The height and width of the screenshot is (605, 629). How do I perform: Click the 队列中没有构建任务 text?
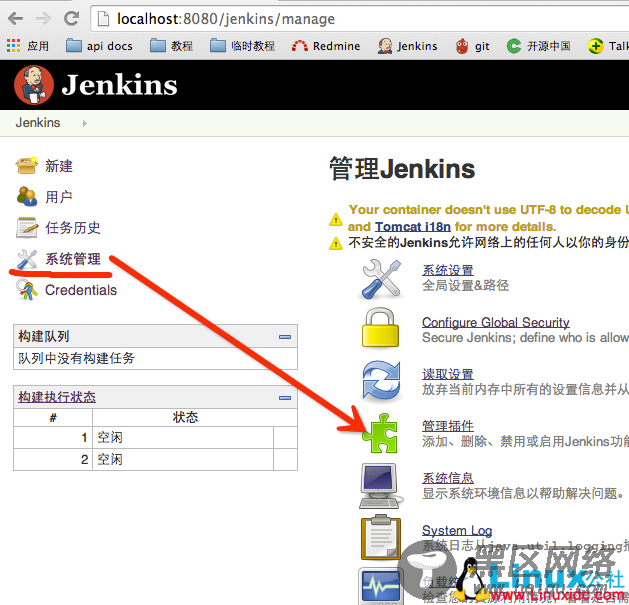coord(76,358)
